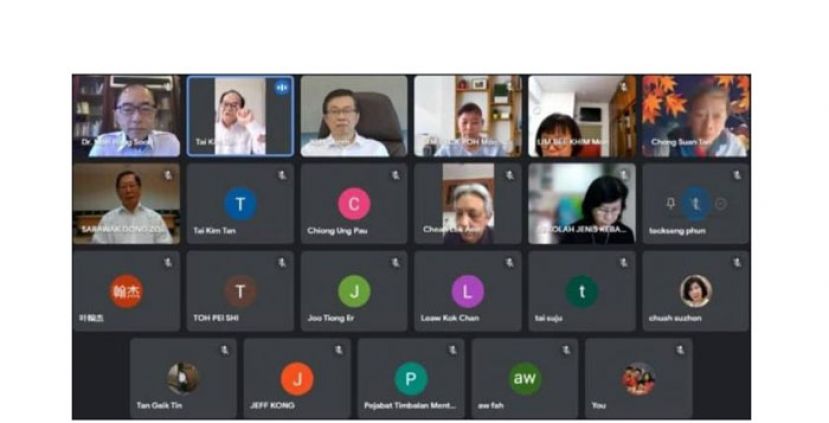Screen dimensions: 829x423
Task: Select the teal P avatar of Pejabat Timbalan Ment...
Action: click(411, 379)
